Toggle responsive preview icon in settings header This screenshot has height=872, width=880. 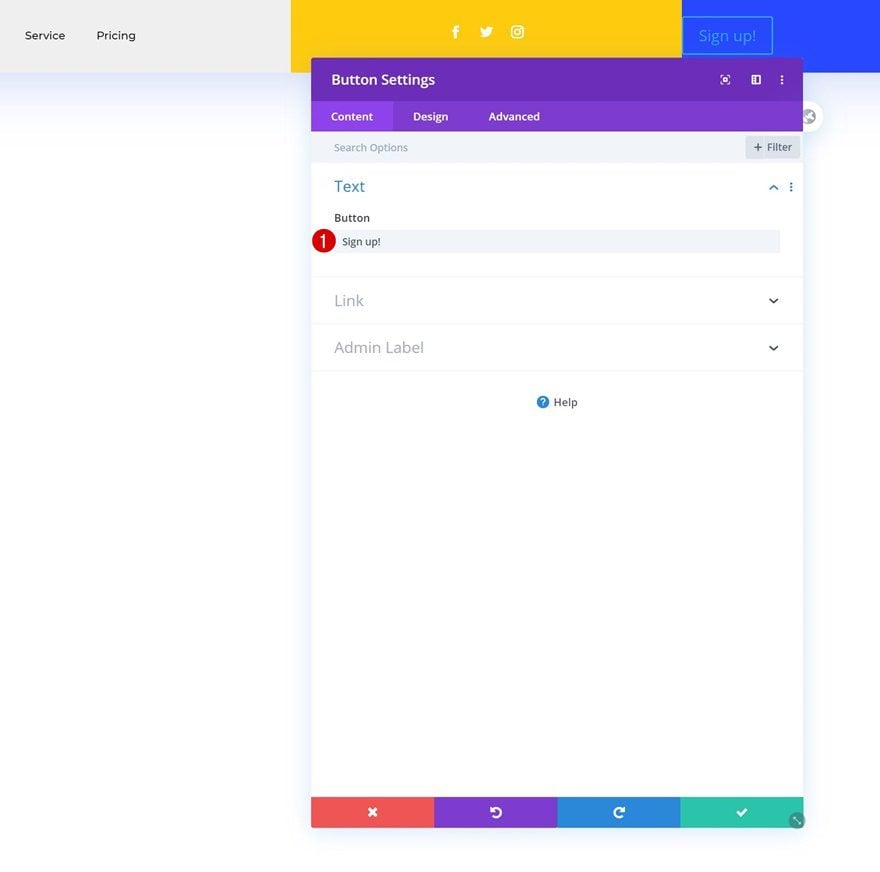725,80
